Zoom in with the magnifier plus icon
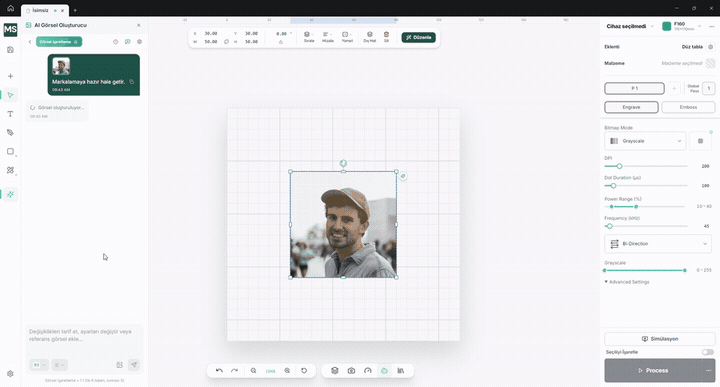This screenshot has height=387, width=720. [x=287, y=370]
